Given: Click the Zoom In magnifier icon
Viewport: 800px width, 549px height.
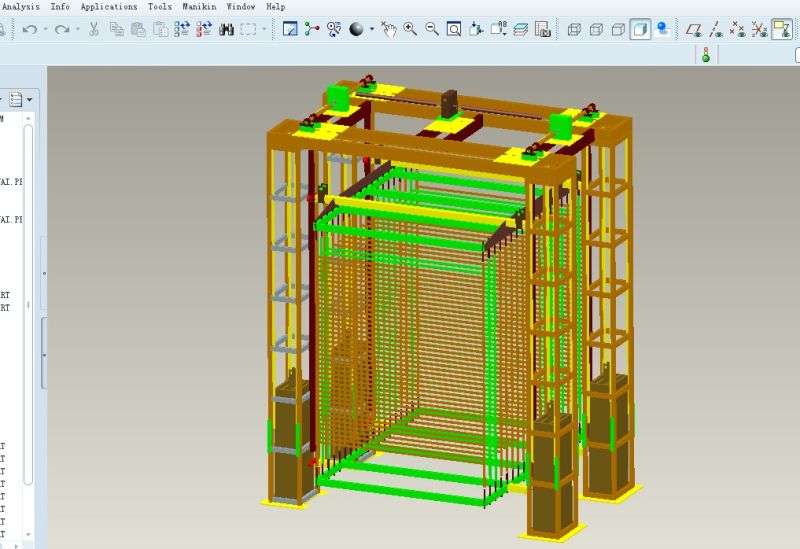Looking at the screenshot, I should click(x=410, y=29).
